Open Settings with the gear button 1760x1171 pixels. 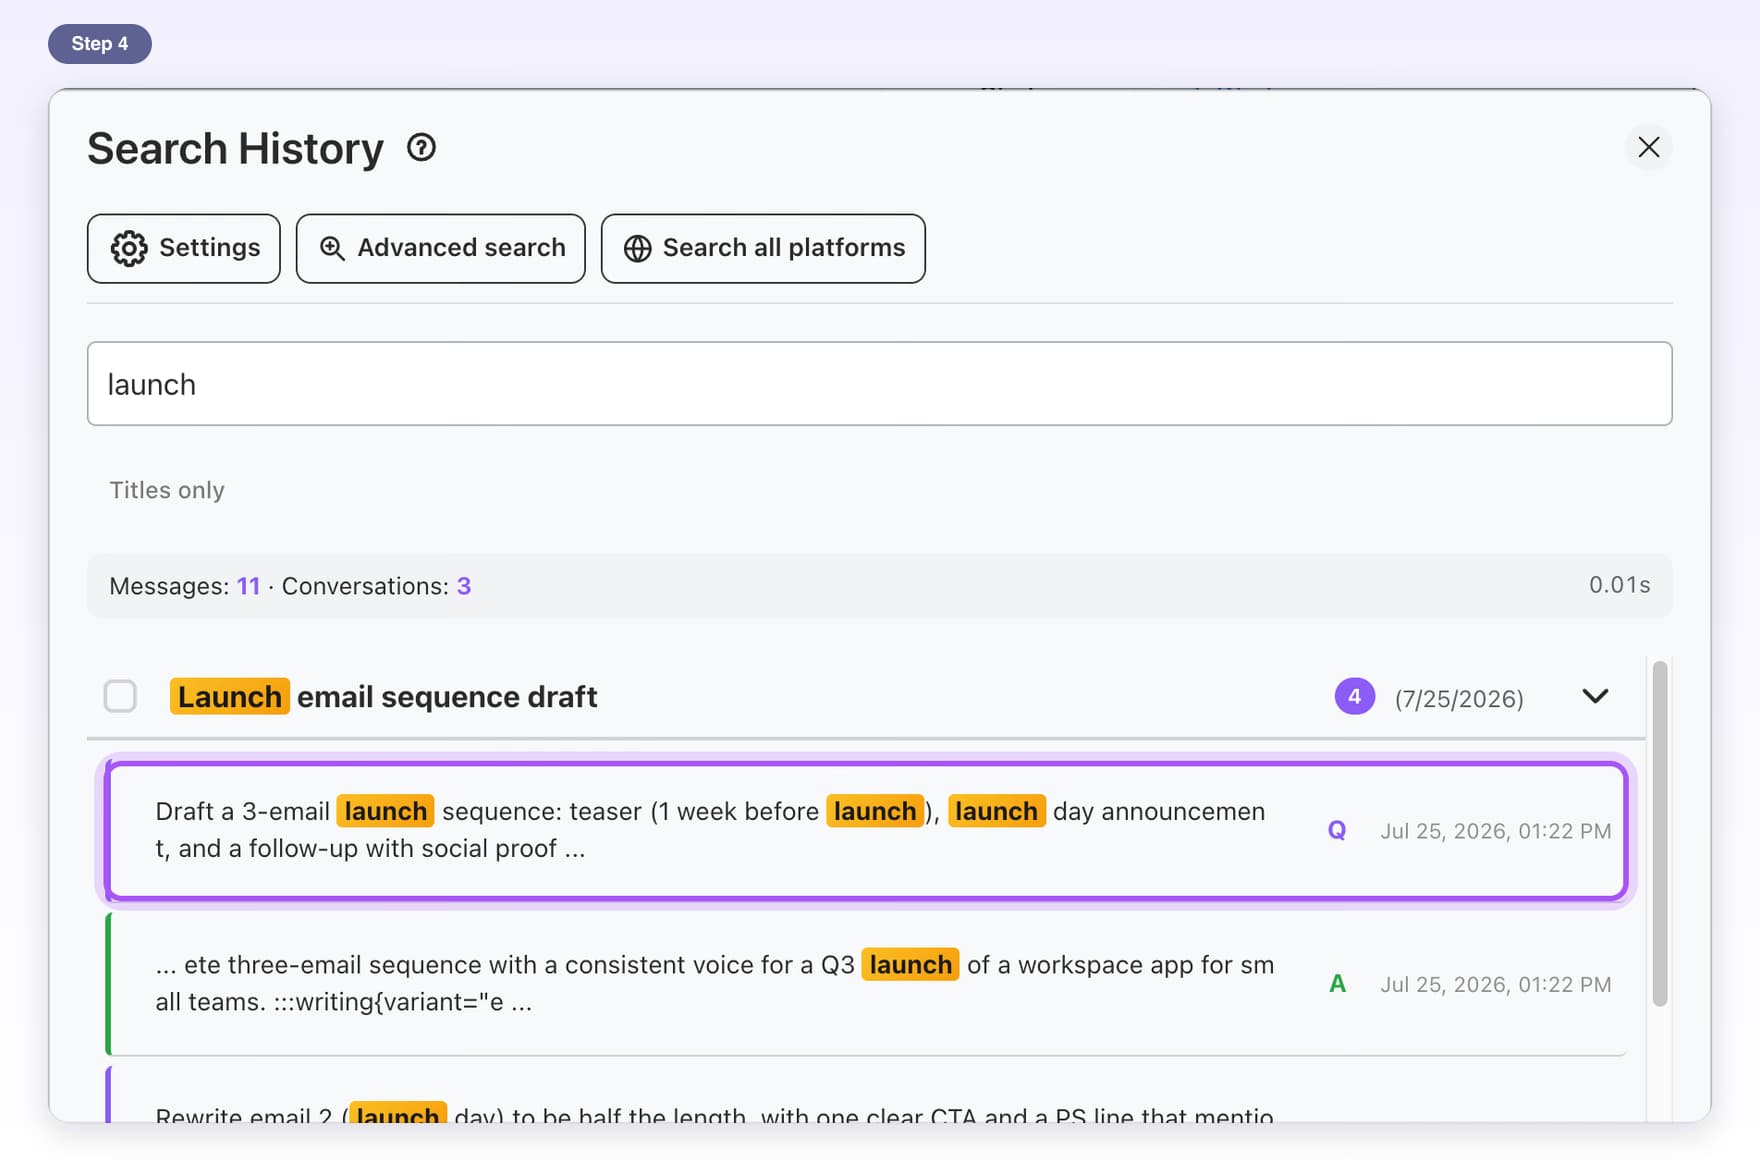click(x=184, y=248)
